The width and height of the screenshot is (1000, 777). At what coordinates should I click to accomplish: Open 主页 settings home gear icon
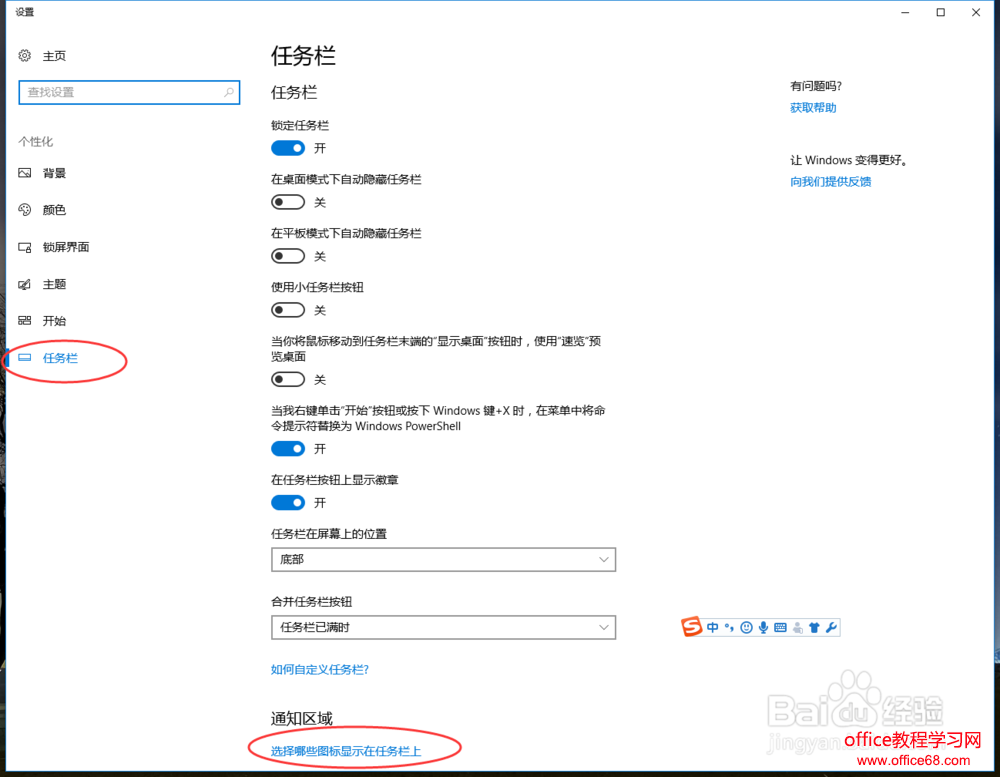point(24,56)
